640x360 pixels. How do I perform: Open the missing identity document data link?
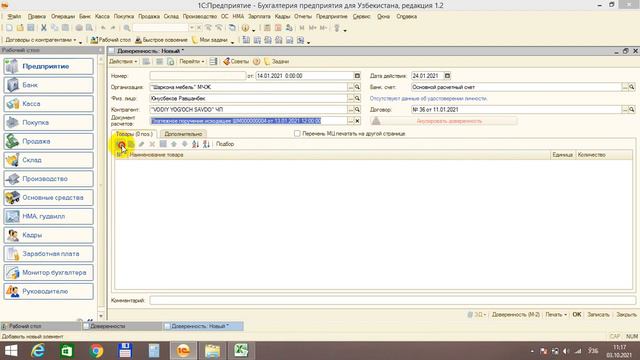pyautogui.click(x=428, y=98)
